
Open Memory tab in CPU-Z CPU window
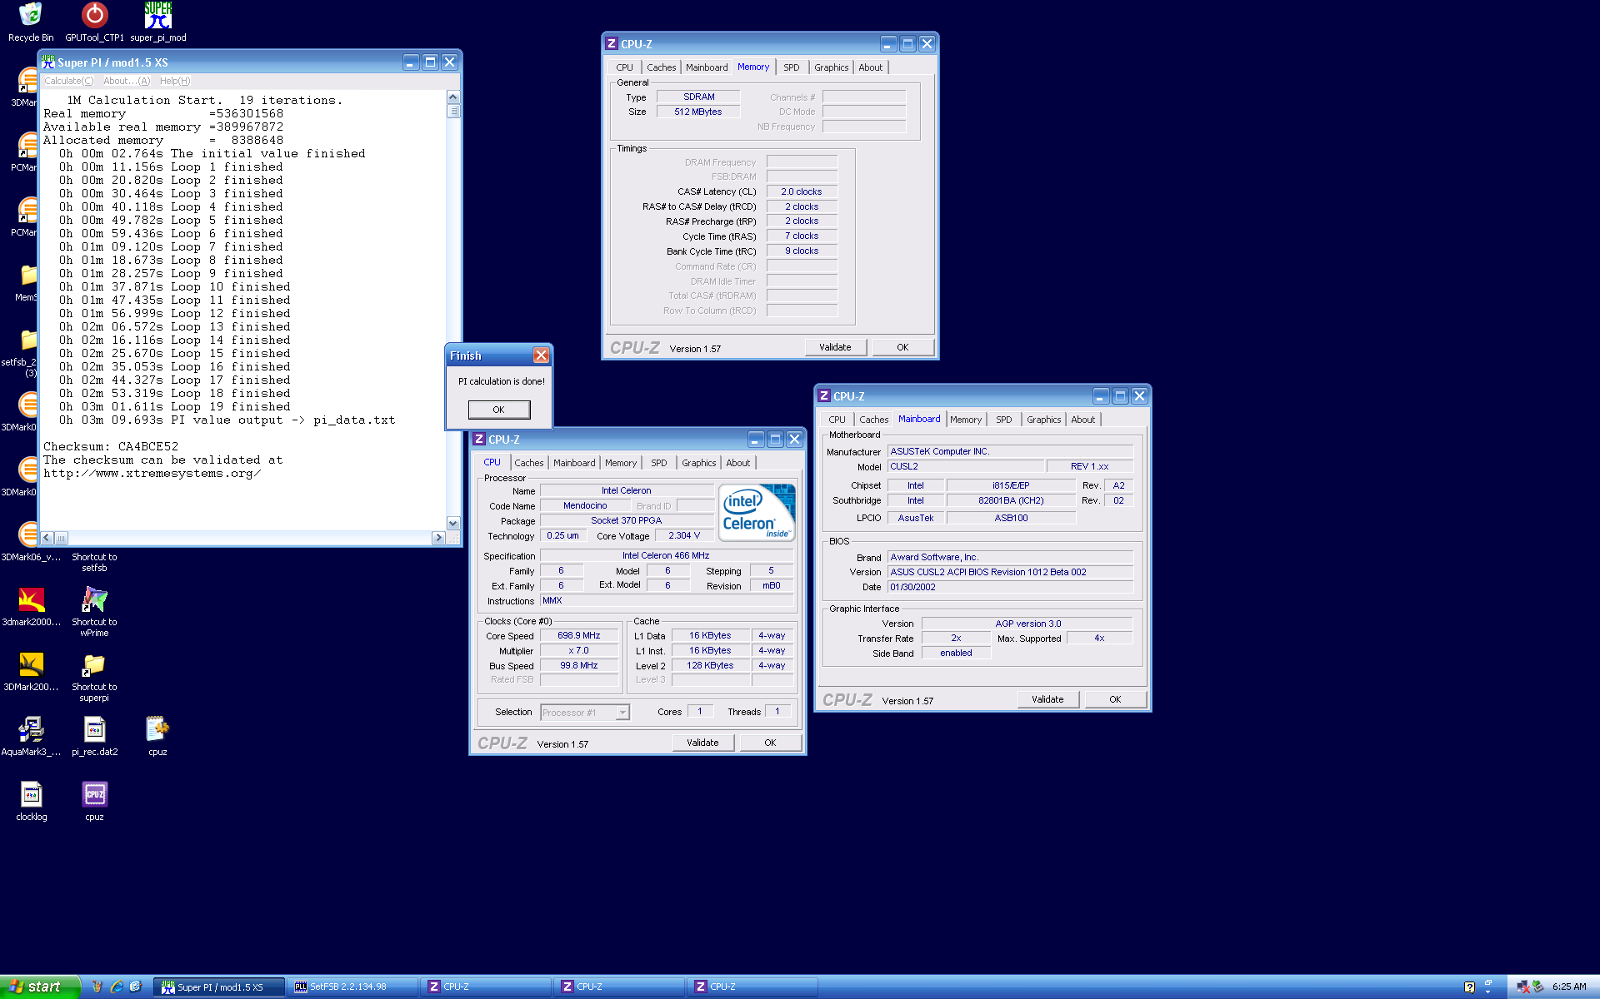621,463
